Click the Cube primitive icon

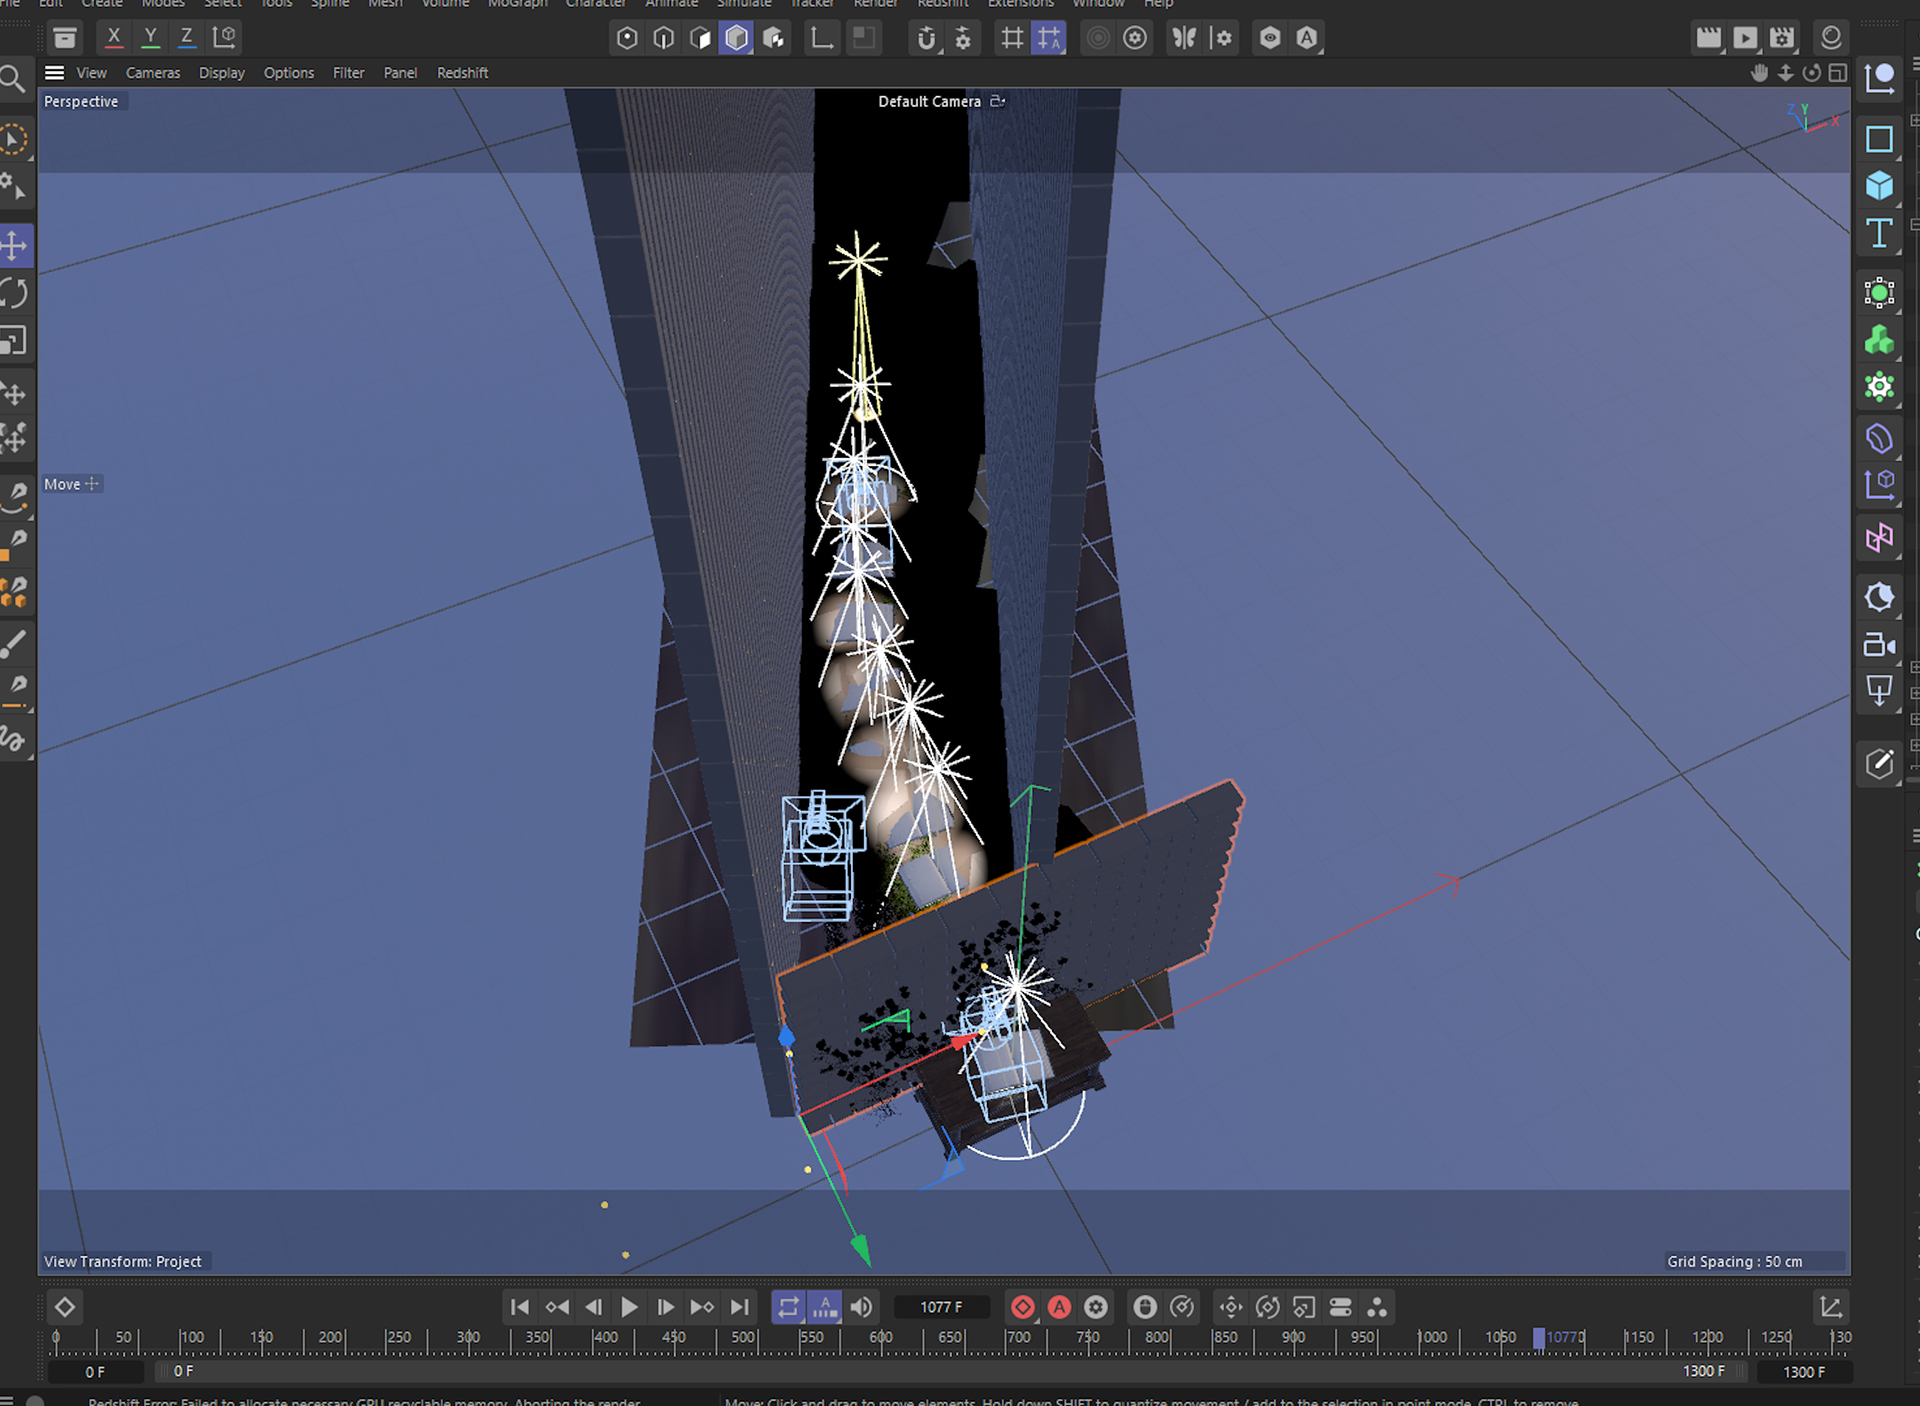coord(1879,186)
